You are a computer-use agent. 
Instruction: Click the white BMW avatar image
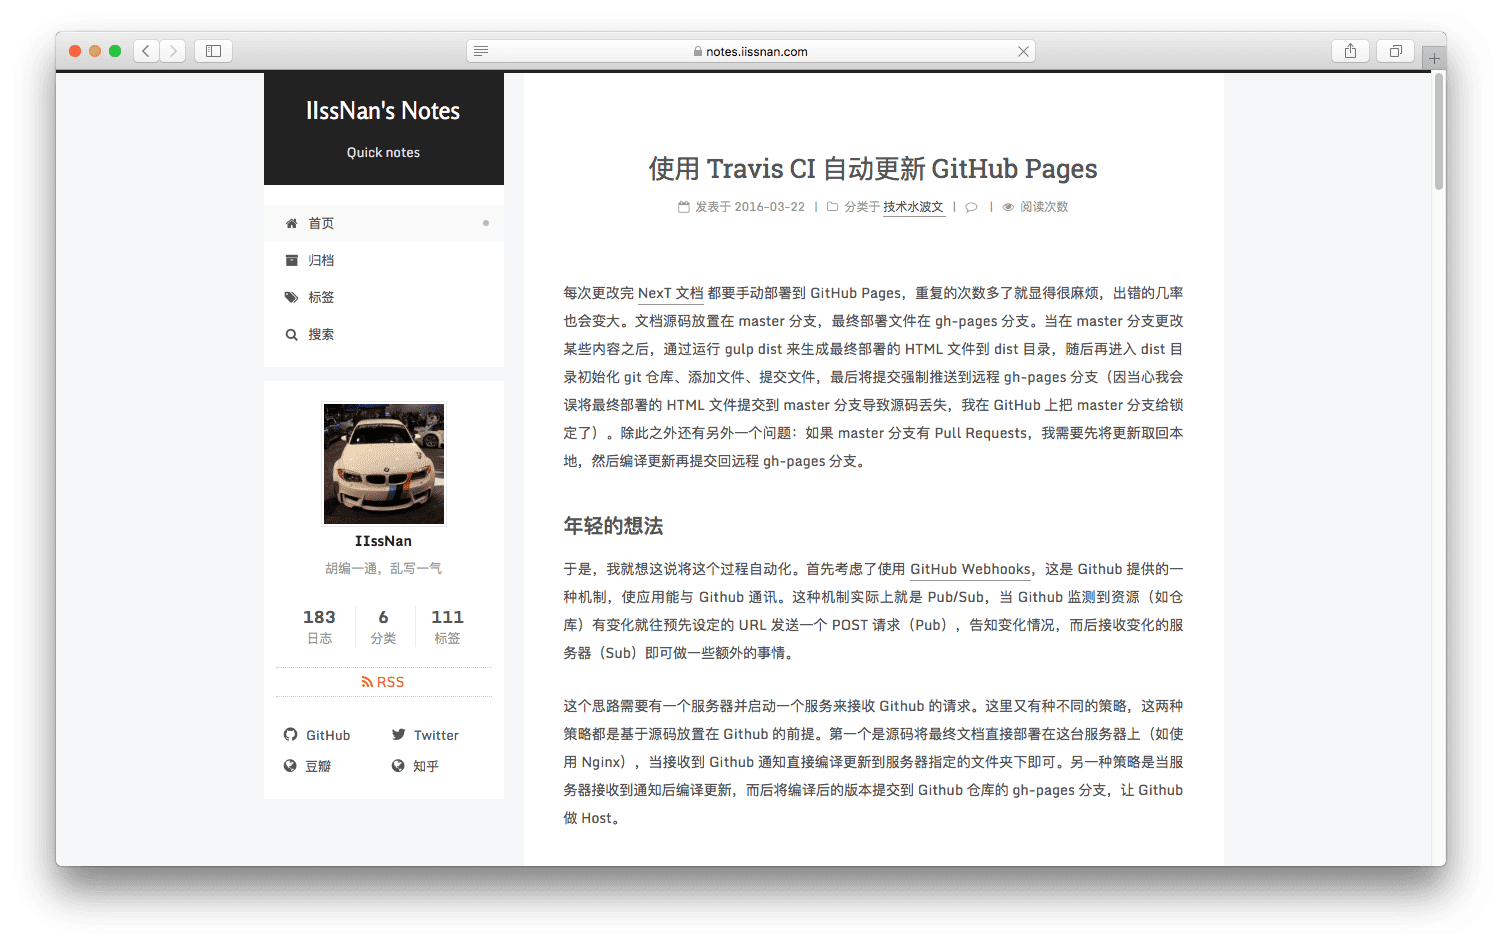384,464
